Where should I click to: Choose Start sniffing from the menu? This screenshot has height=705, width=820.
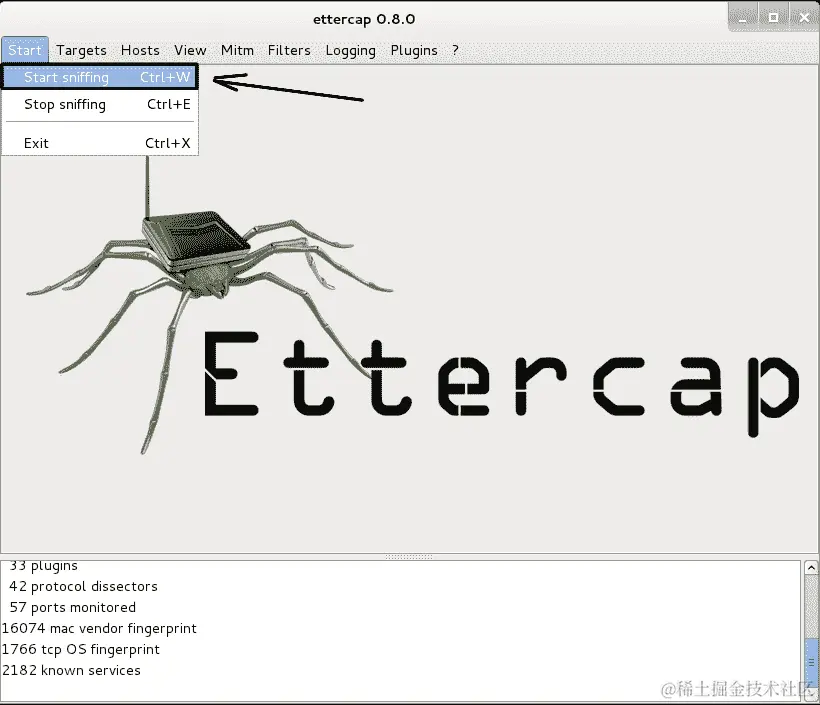coord(99,77)
